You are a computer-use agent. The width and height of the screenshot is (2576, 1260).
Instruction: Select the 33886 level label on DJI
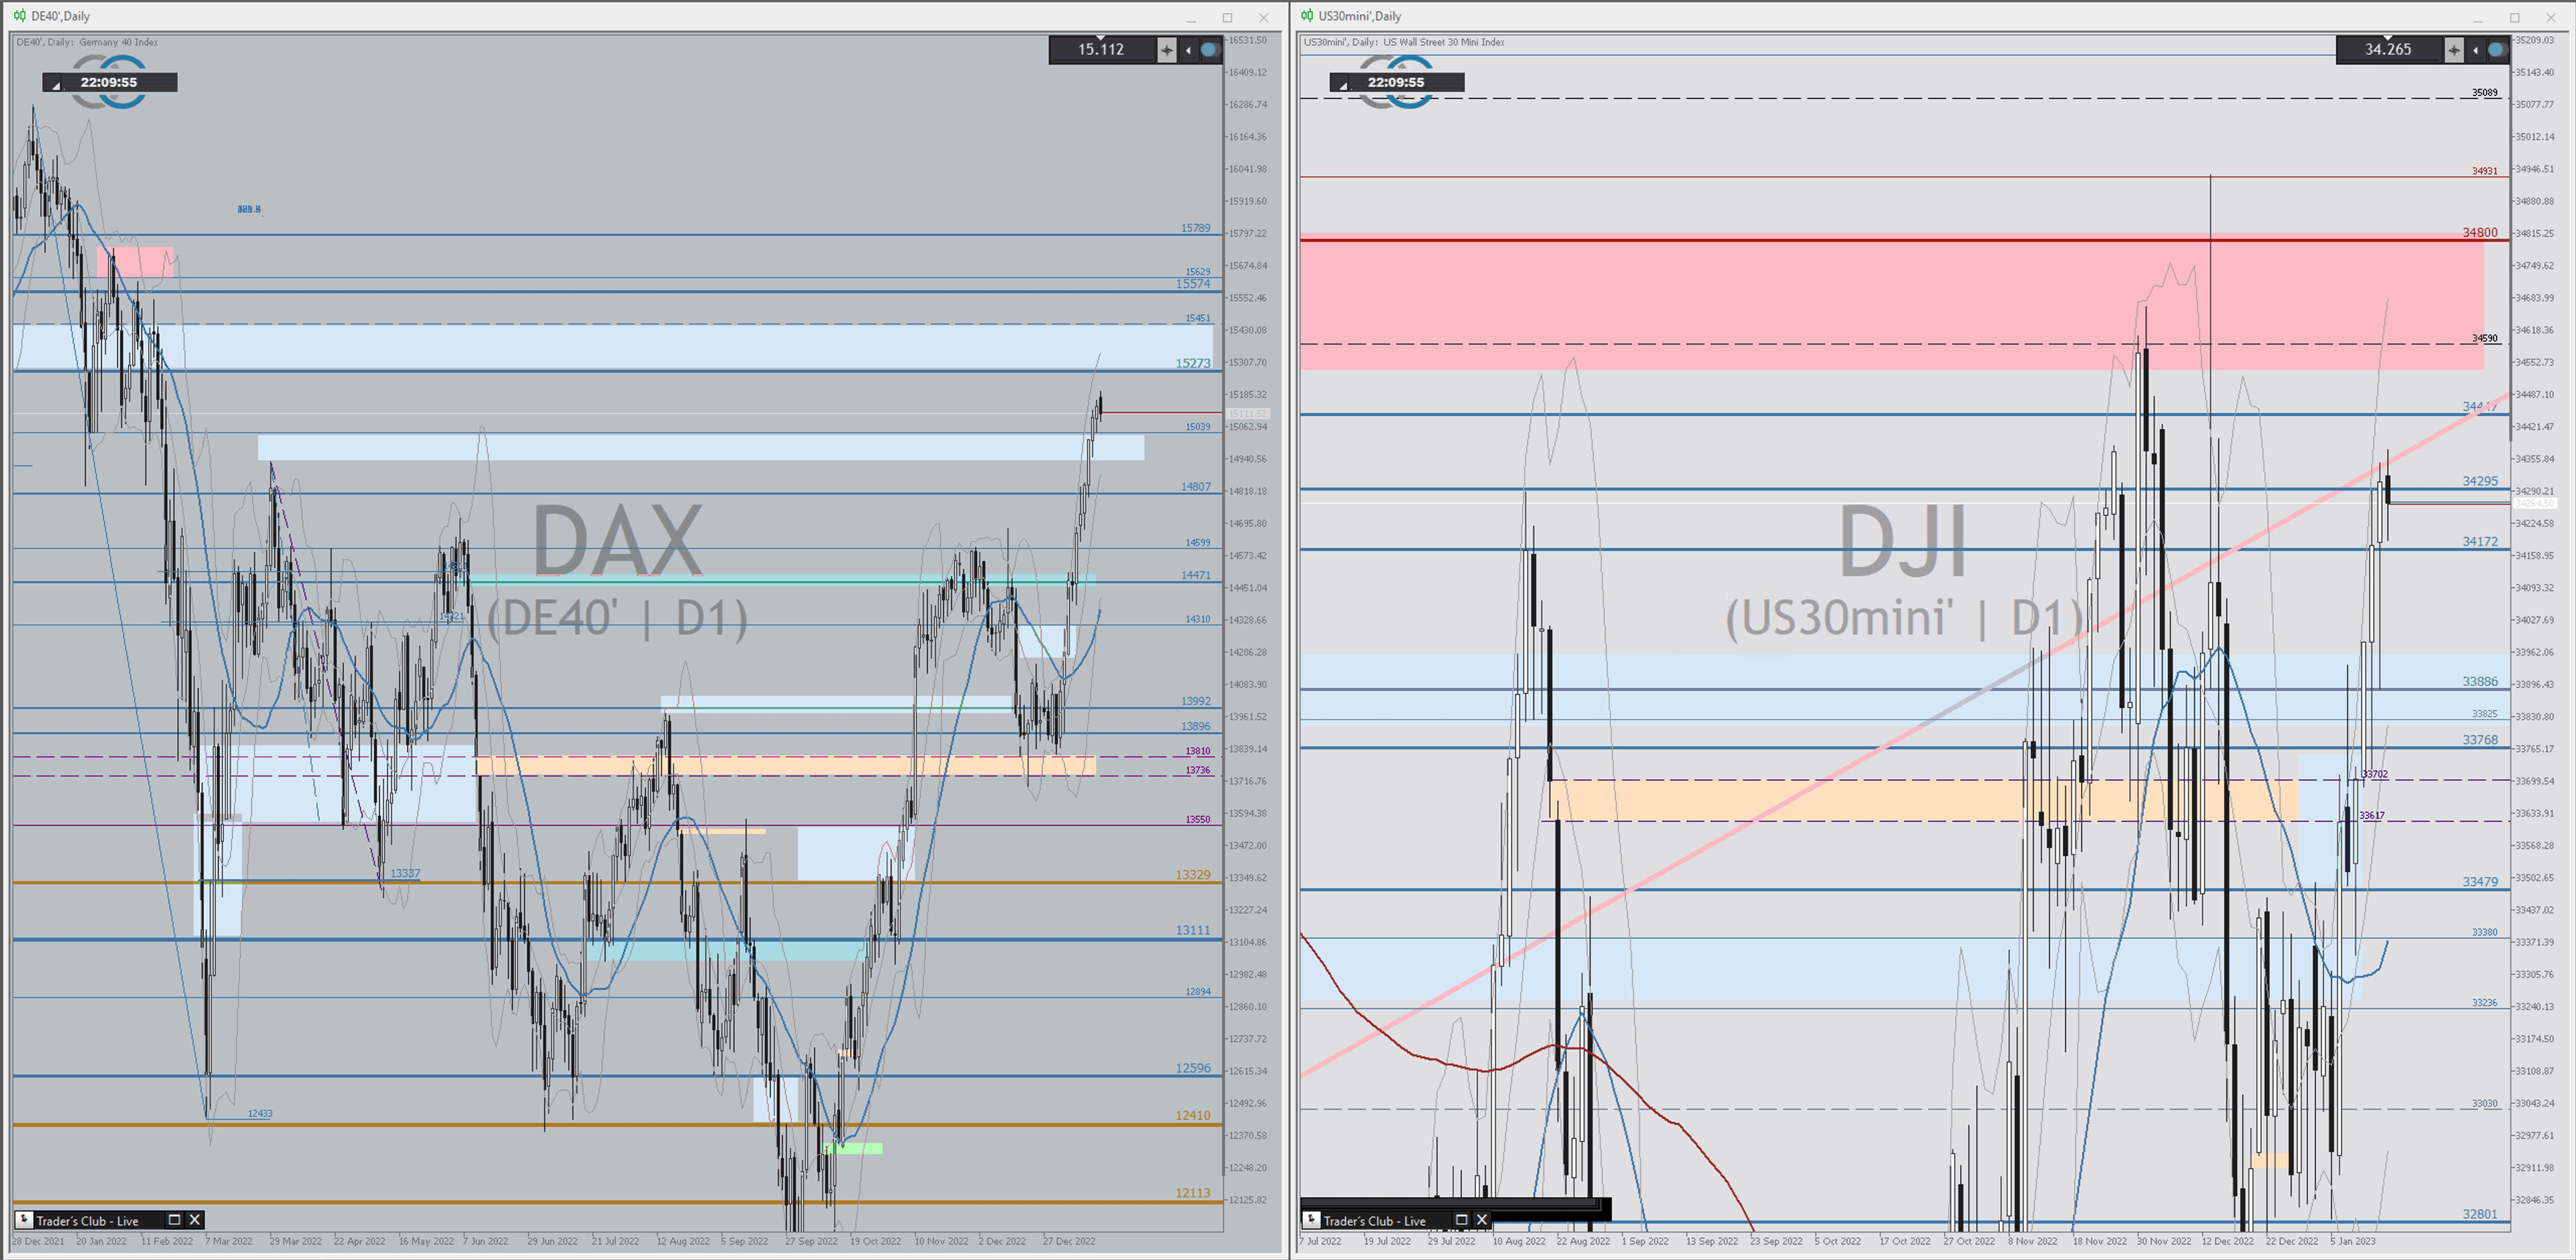click(x=2479, y=682)
